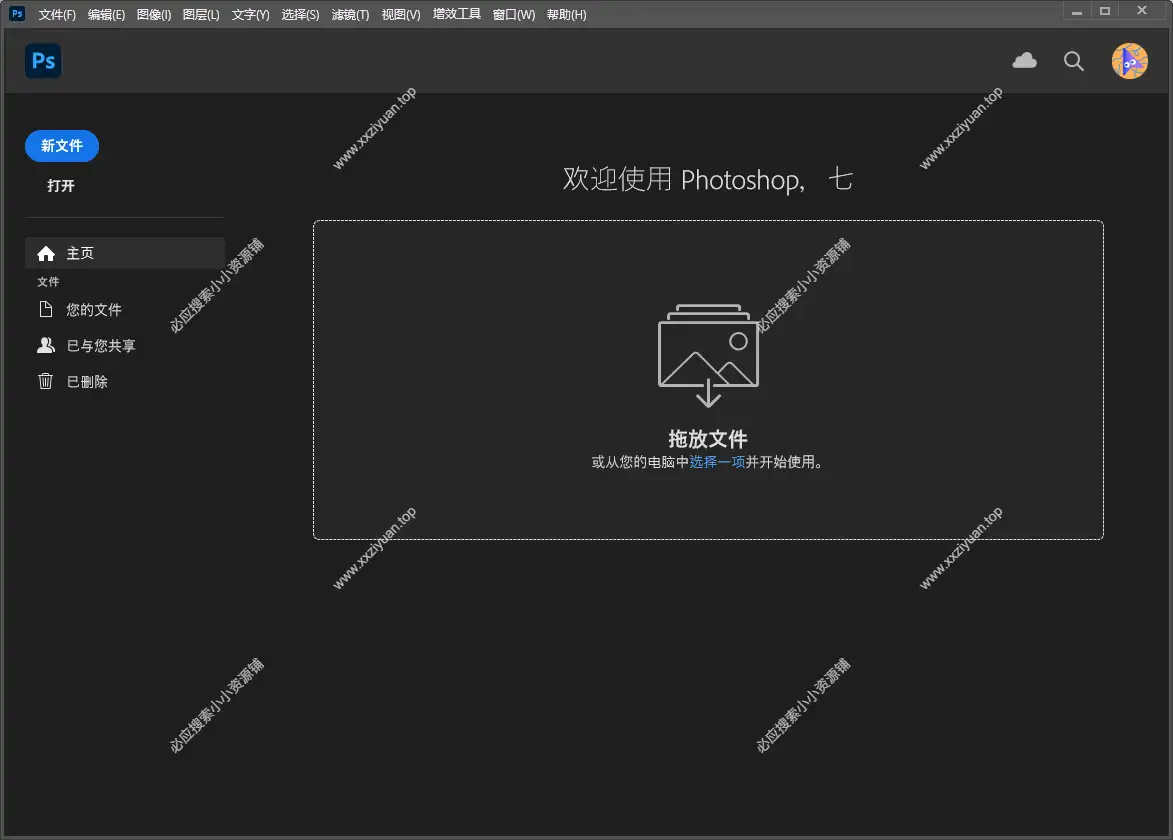Click the 打开 button
Screen dimensions: 1173x840
click(x=61, y=186)
